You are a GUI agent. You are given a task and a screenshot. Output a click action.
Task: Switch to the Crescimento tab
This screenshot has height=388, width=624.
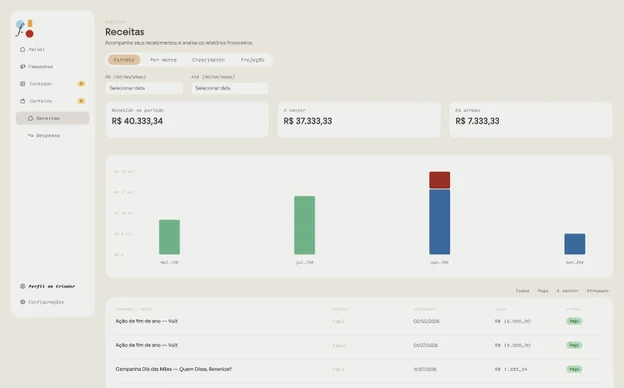pyautogui.click(x=208, y=60)
